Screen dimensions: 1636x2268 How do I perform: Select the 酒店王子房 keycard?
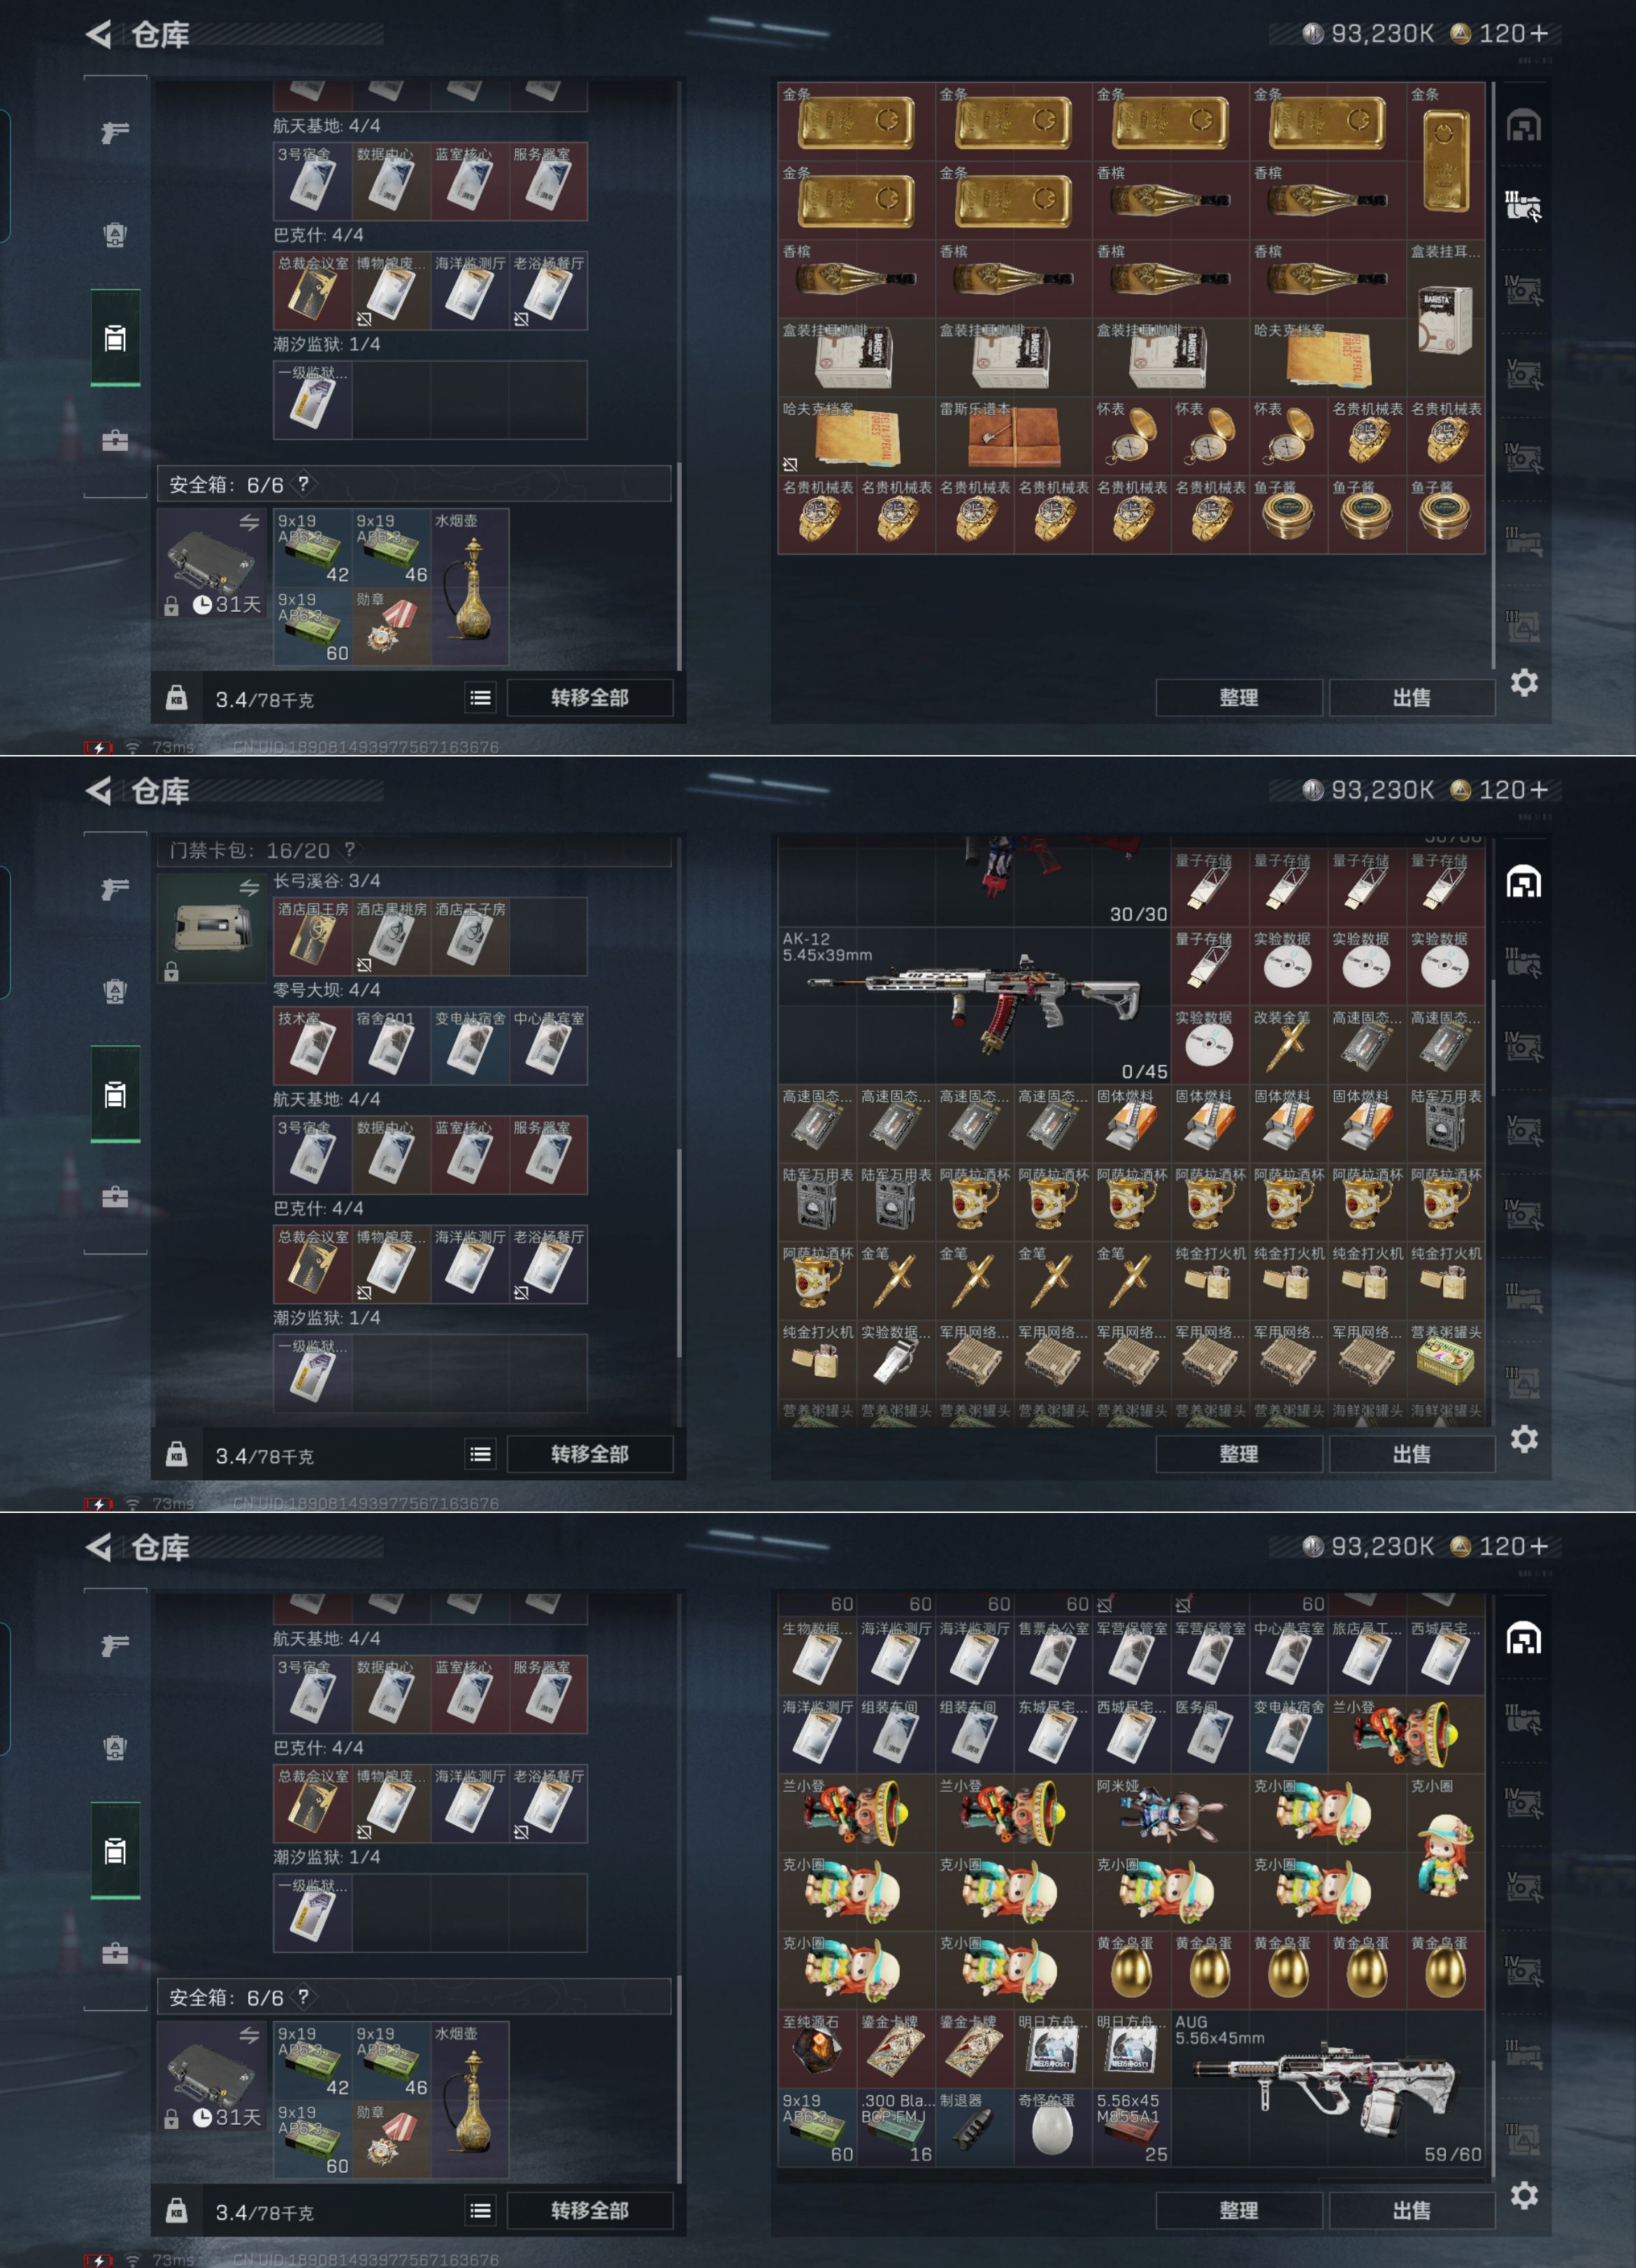pyautogui.click(x=470, y=937)
